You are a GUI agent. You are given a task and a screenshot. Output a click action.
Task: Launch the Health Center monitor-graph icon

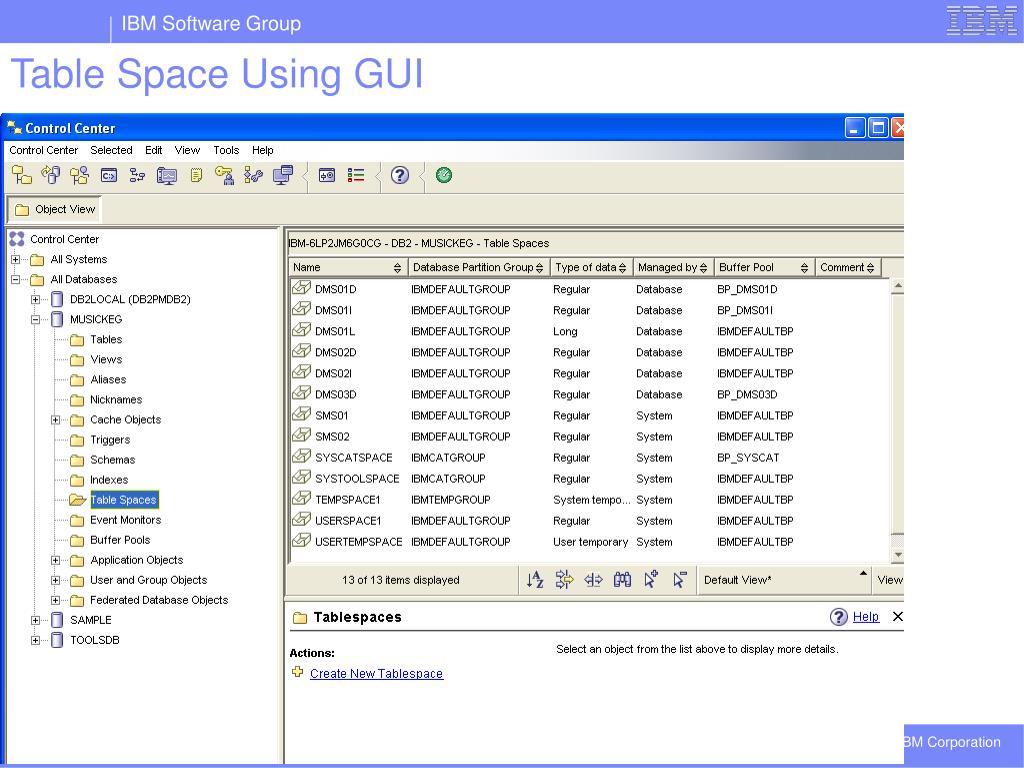pos(167,176)
